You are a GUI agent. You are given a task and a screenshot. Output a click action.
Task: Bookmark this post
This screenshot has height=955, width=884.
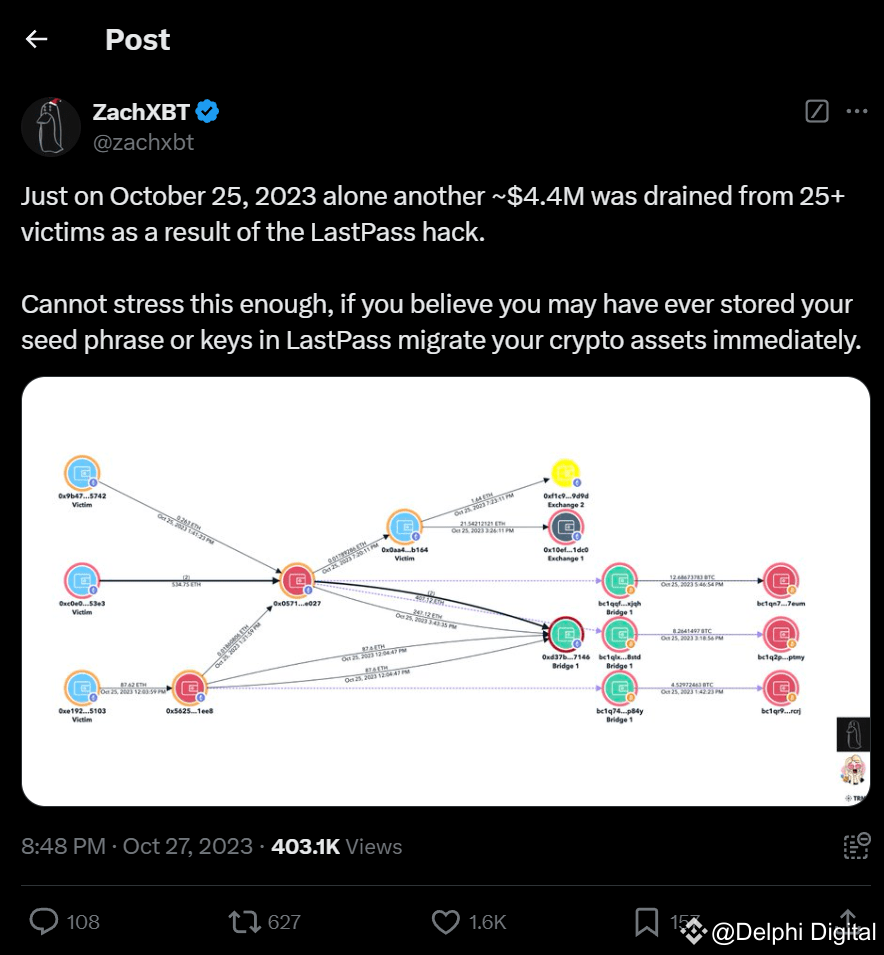[647, 920]
